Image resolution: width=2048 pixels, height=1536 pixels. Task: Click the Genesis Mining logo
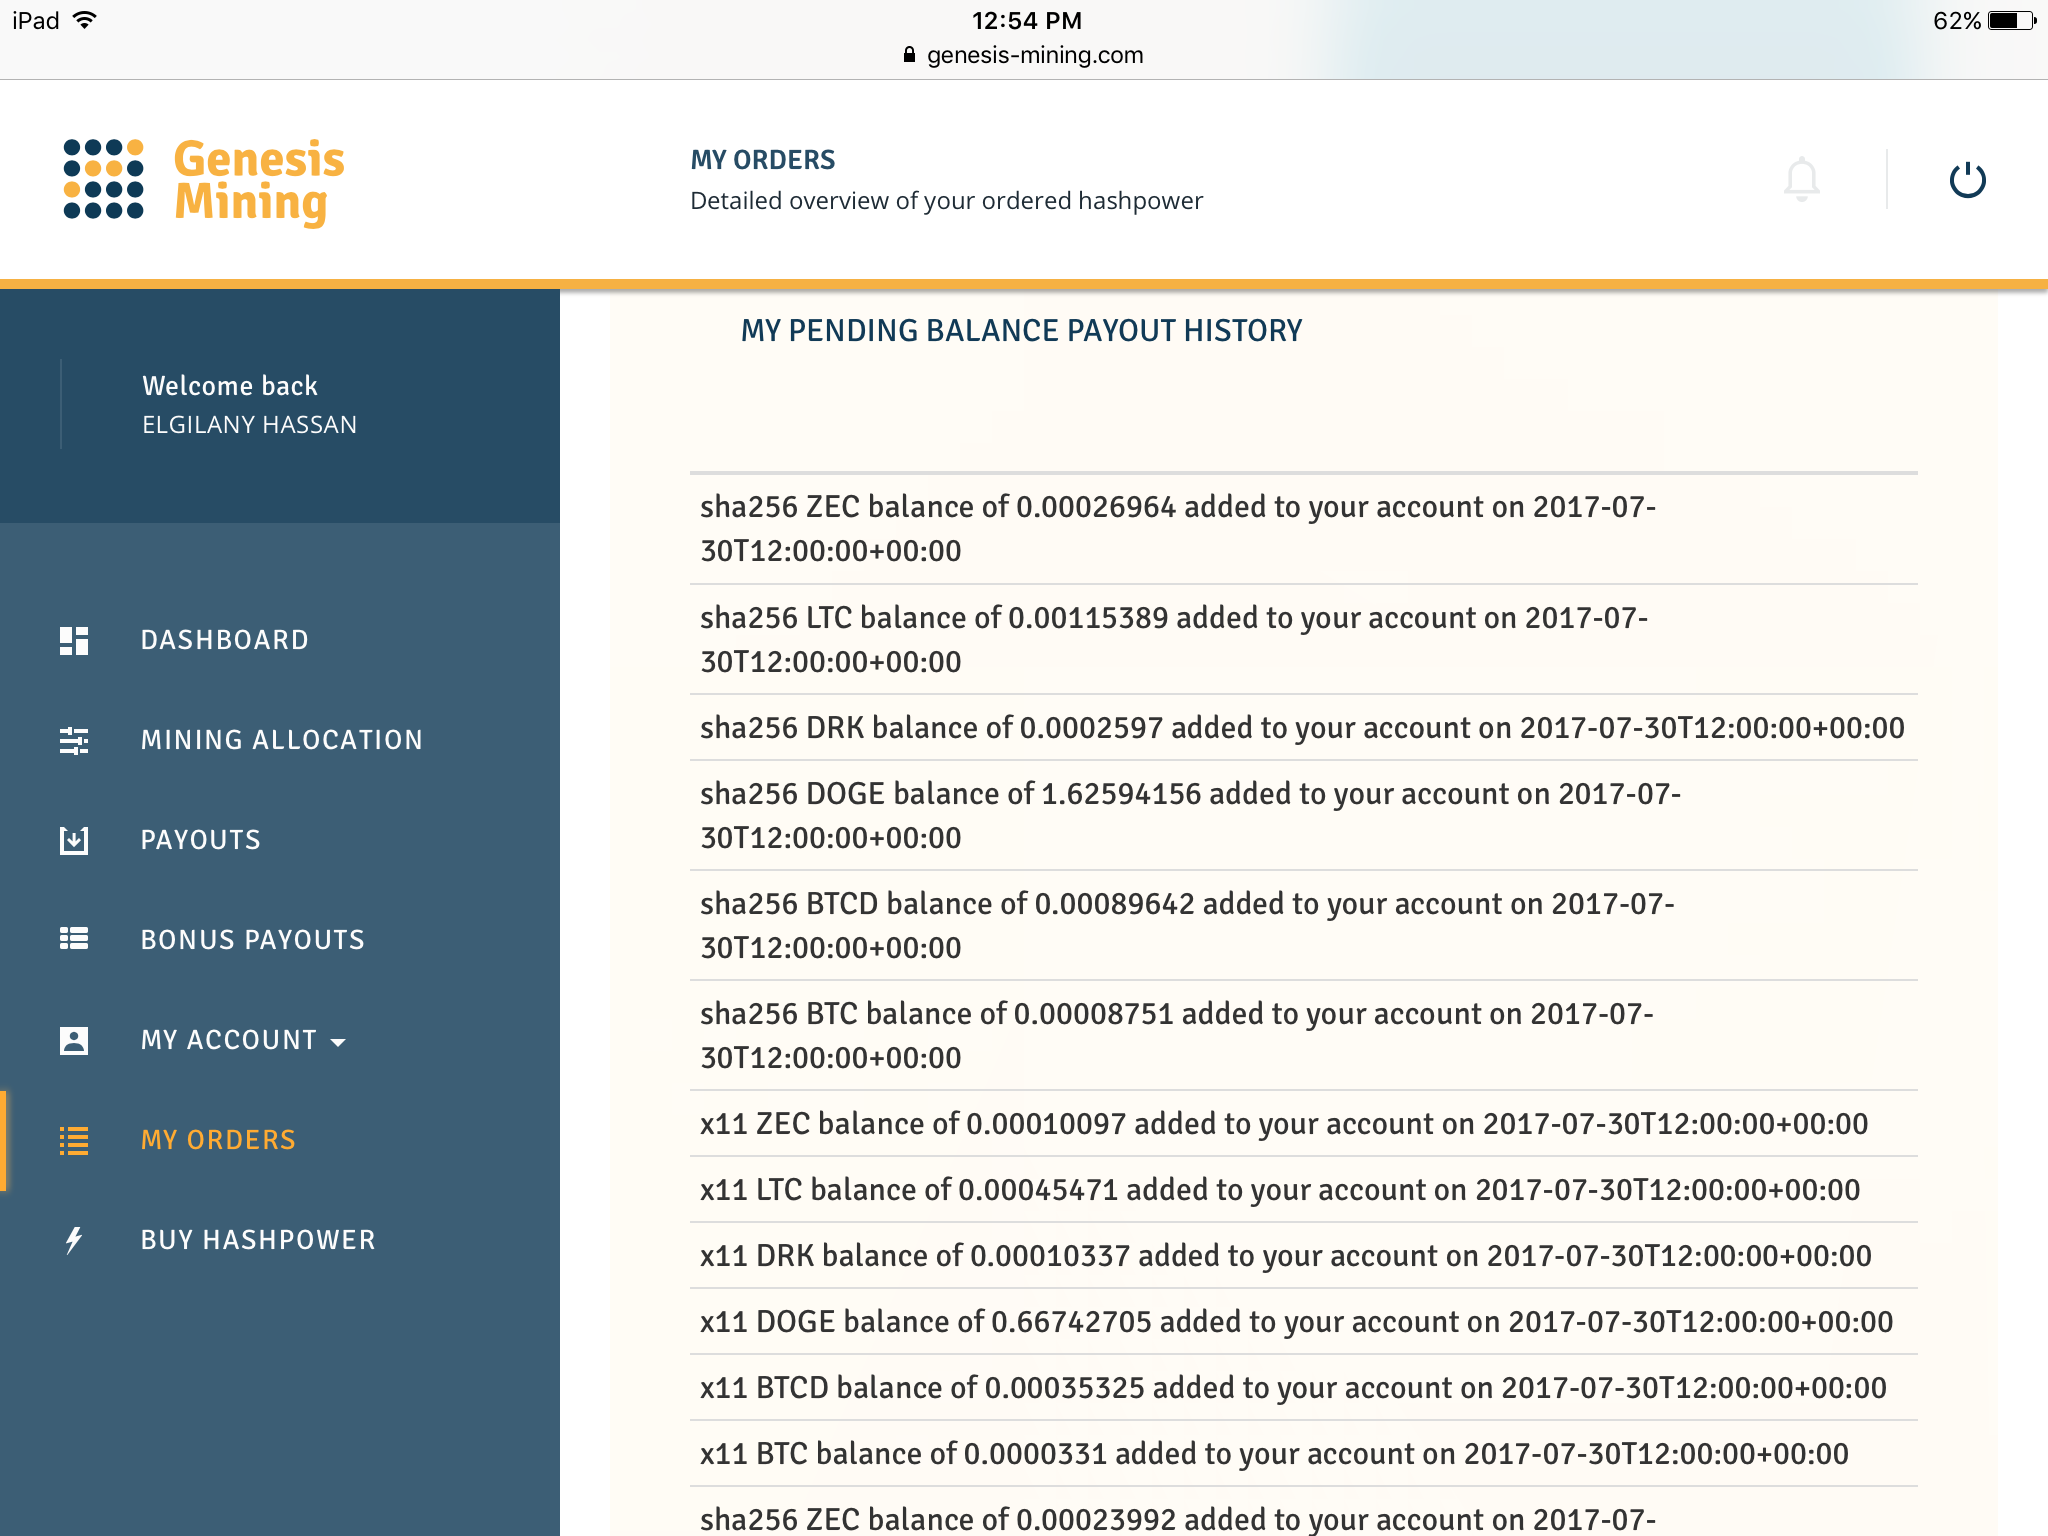[x=204, y=181]
